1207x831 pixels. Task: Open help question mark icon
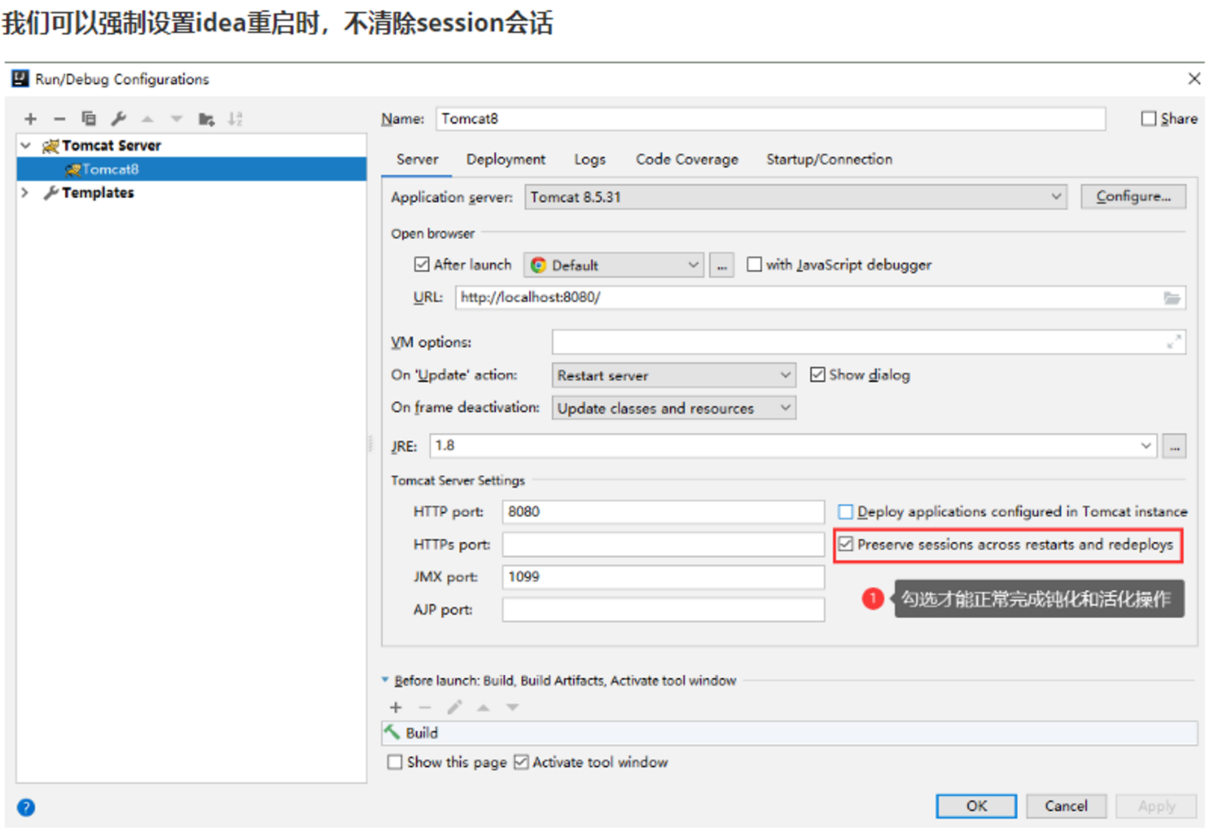26,808
